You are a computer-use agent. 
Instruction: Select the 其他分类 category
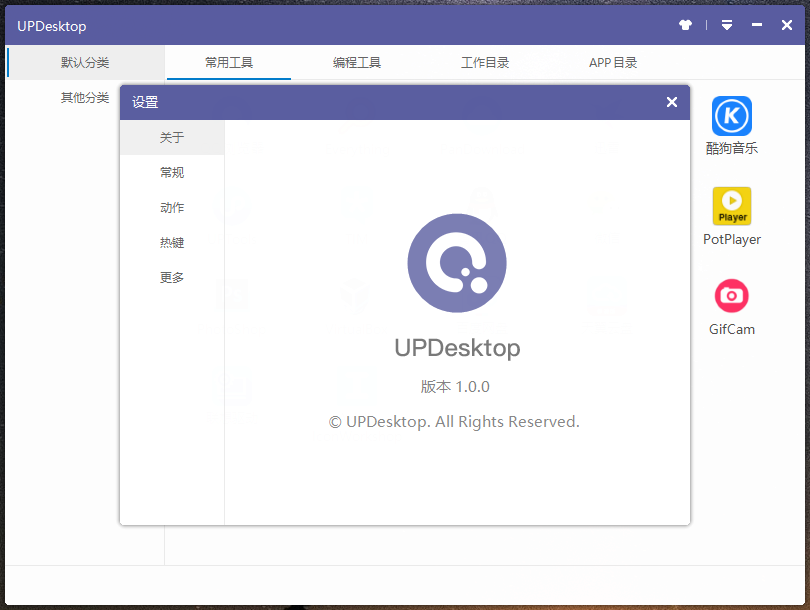click(85, 98)
